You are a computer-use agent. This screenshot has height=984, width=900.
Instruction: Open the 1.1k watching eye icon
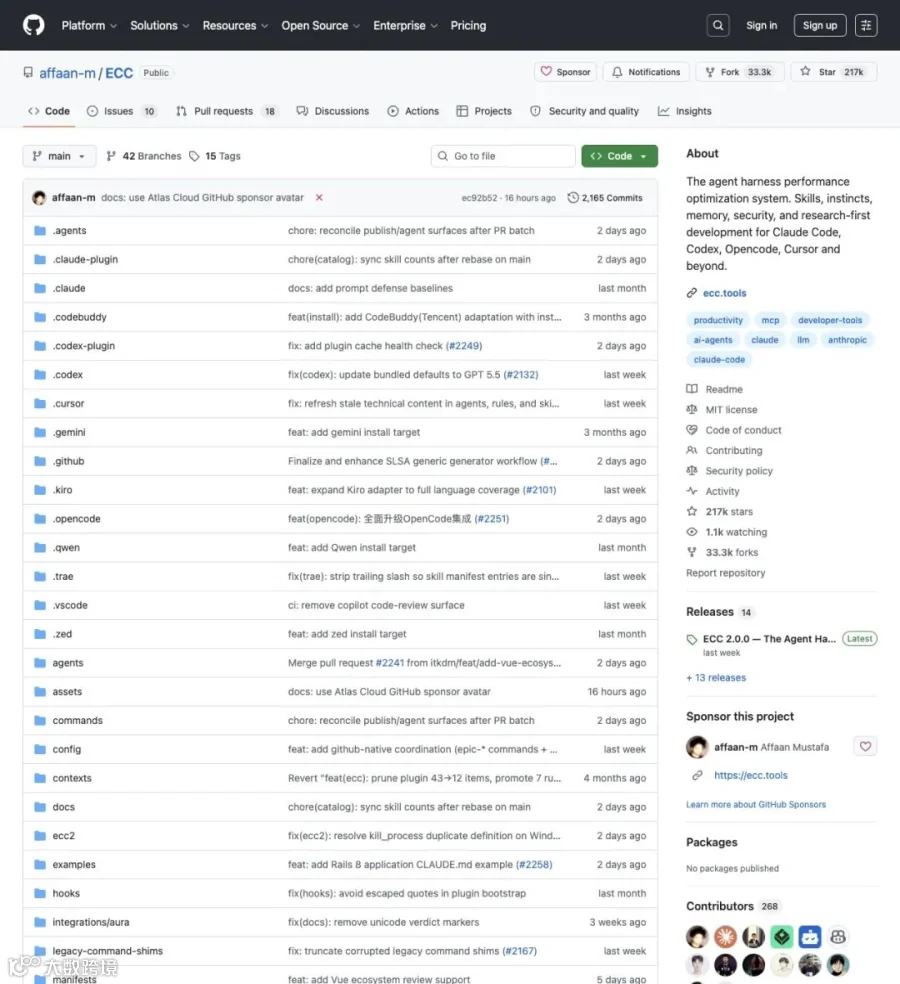tap(692, 532)
